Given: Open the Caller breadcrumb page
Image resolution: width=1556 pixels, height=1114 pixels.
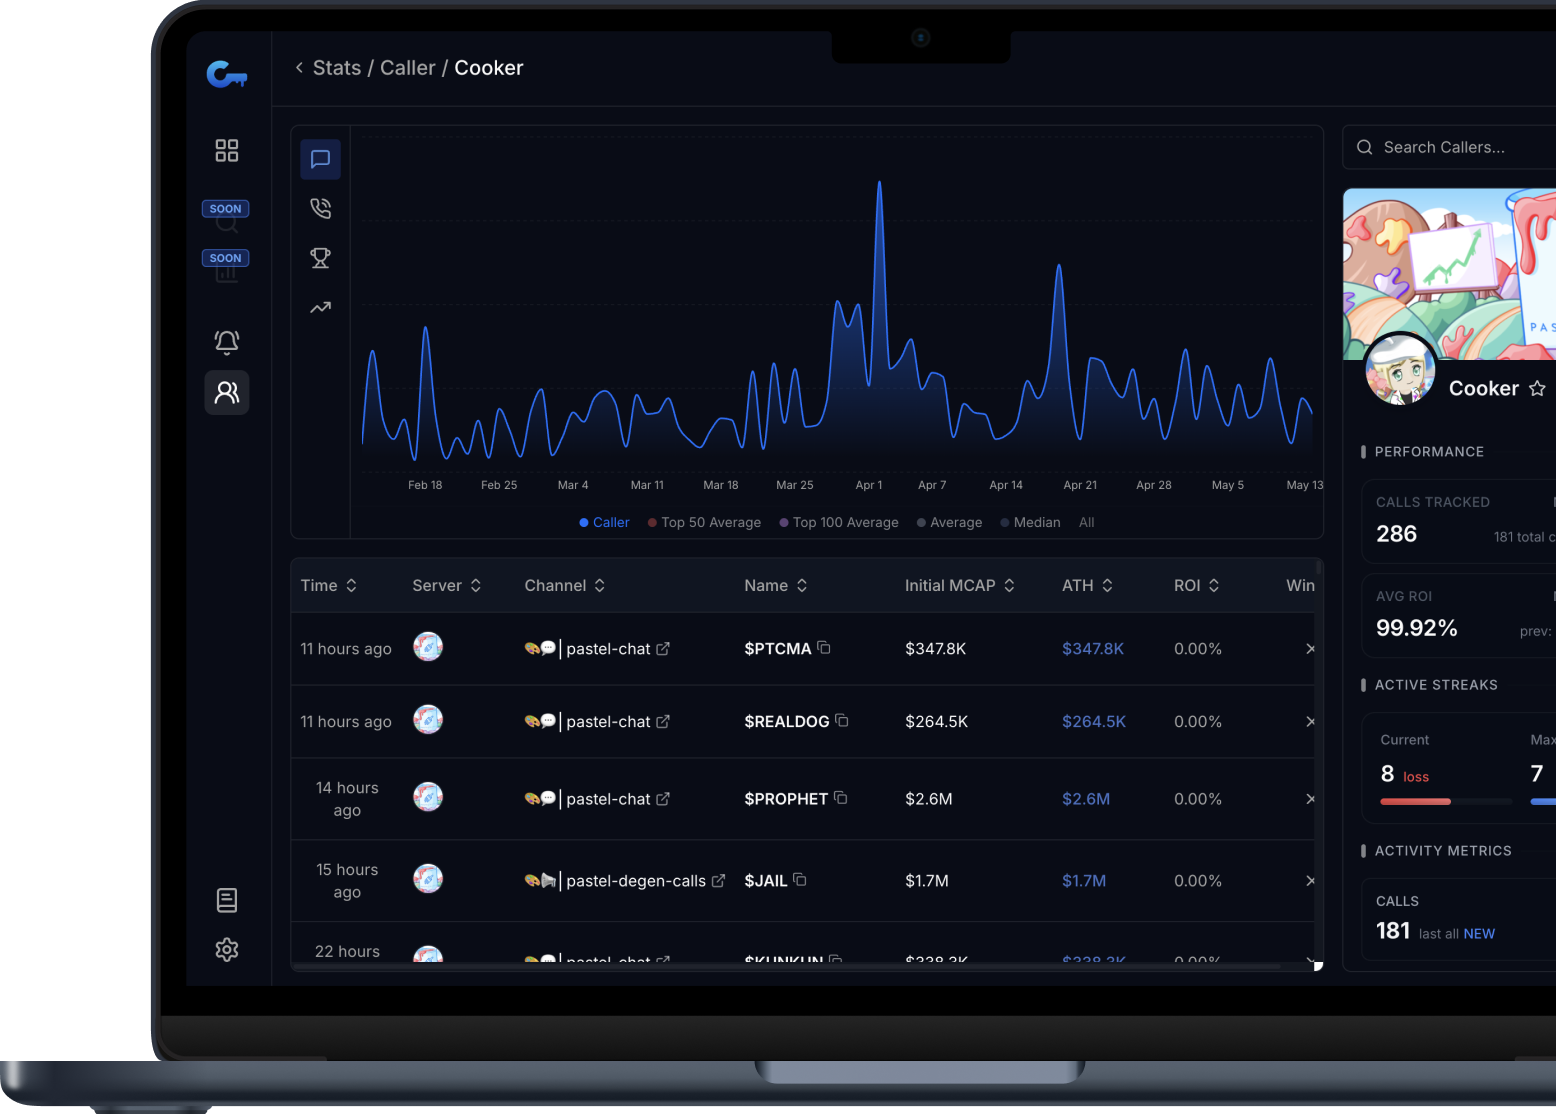Looking at the screenshot, I should click(x=407, y=67).
